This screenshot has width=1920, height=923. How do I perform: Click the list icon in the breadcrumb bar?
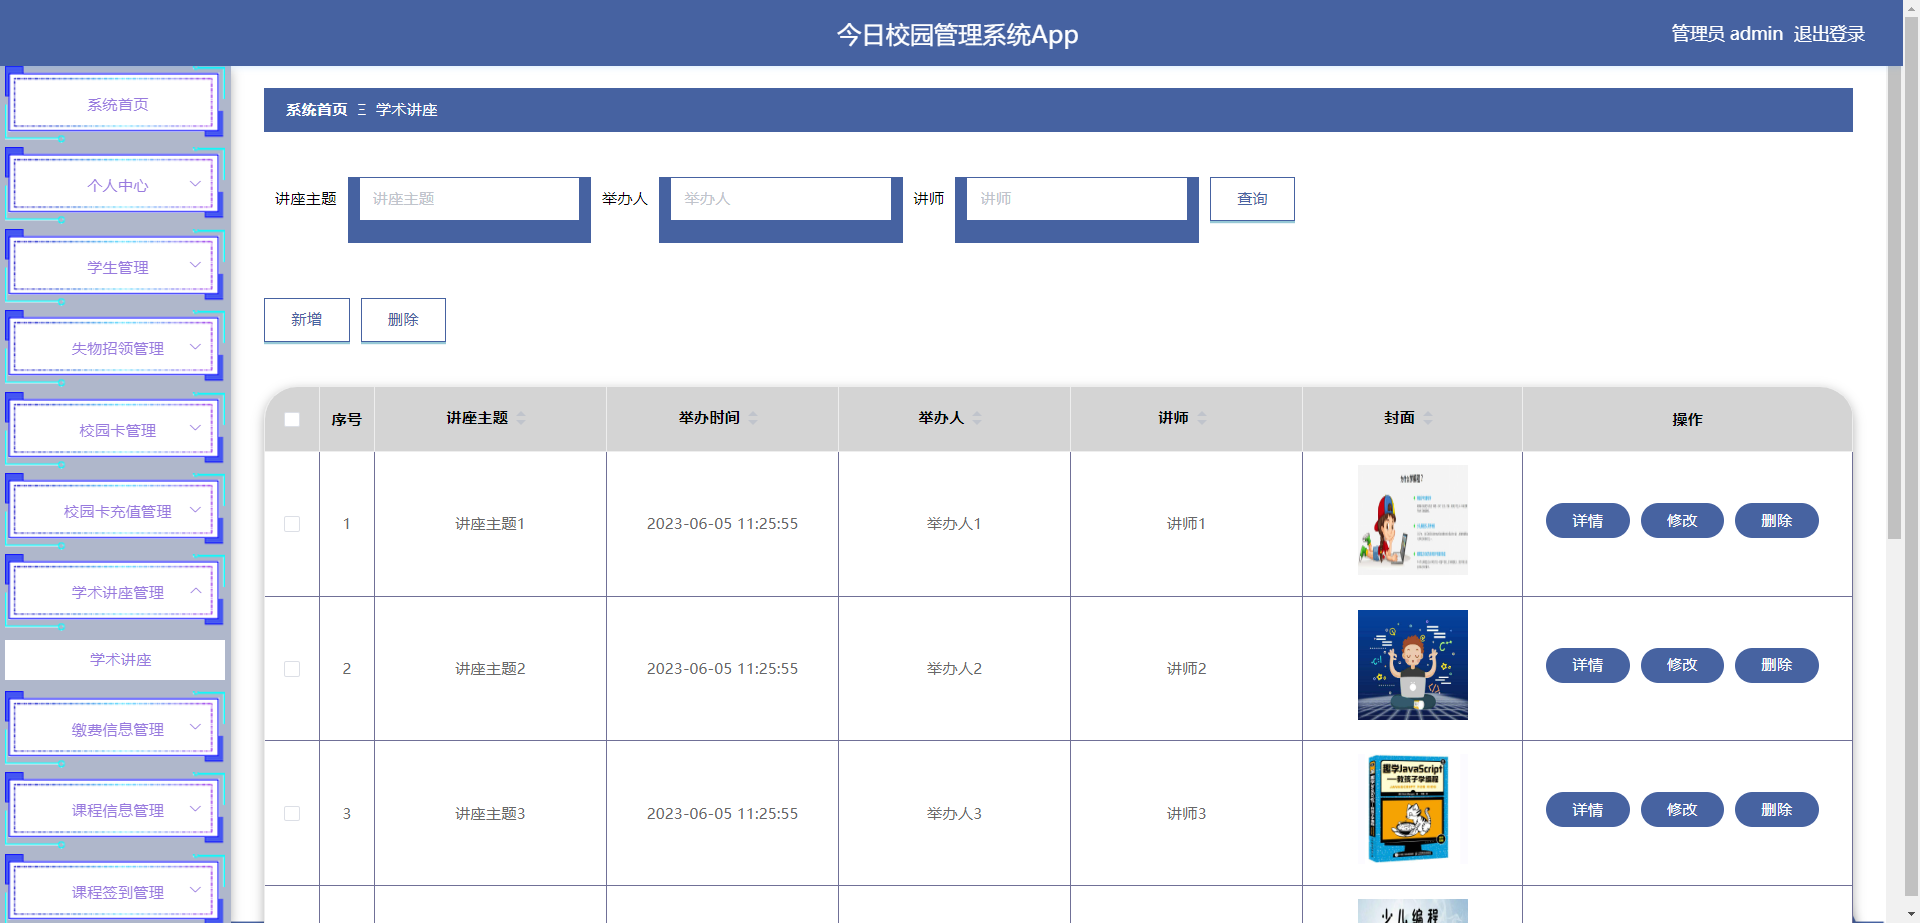(x=361, y=110)
